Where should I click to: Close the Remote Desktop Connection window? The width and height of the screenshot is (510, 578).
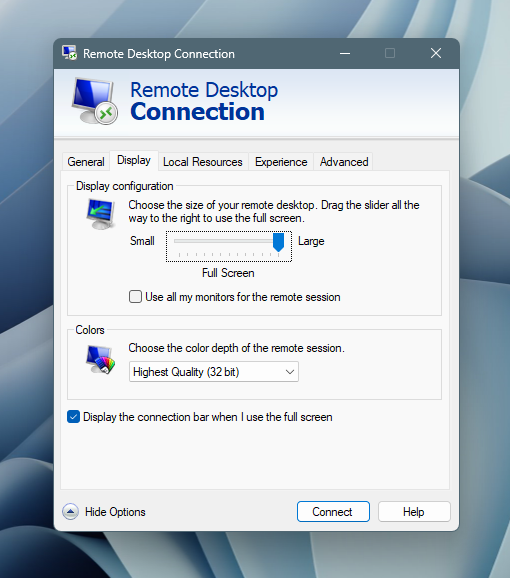[x=436, y=53]
